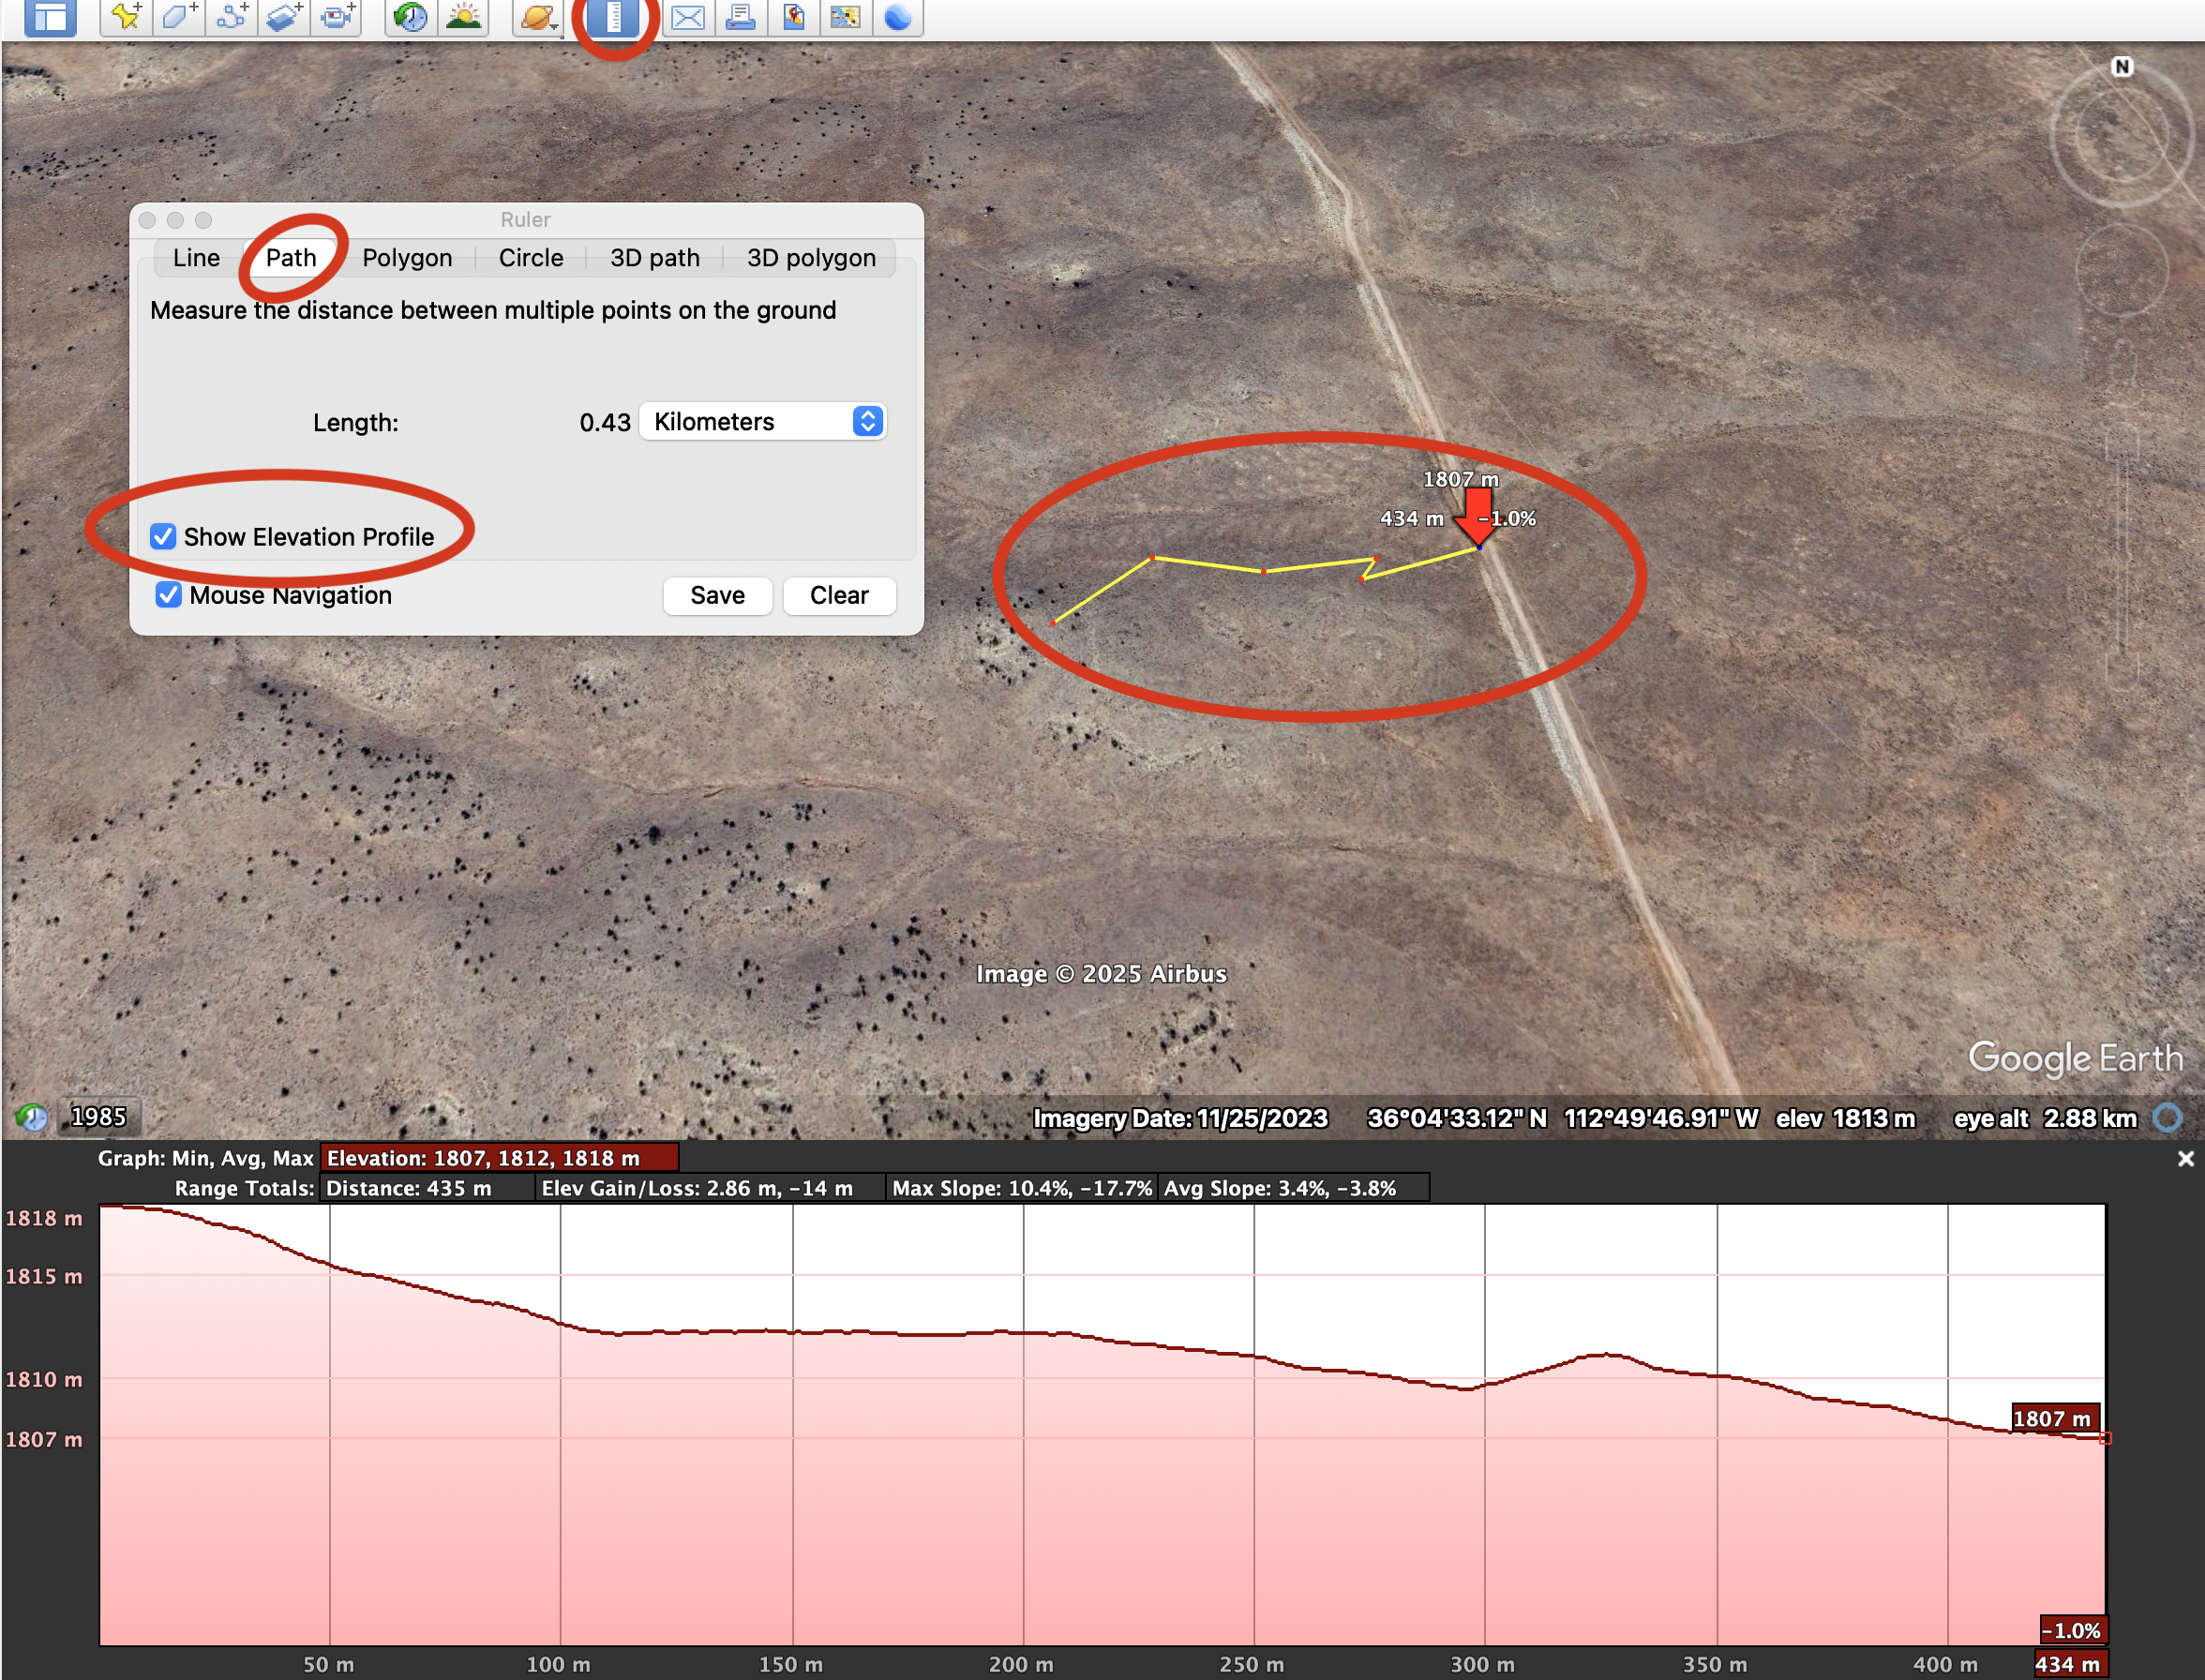The width and height of the screenshot is (2205, 1680).
Task: Open the planet switcher dropdown
Action: 539,16
